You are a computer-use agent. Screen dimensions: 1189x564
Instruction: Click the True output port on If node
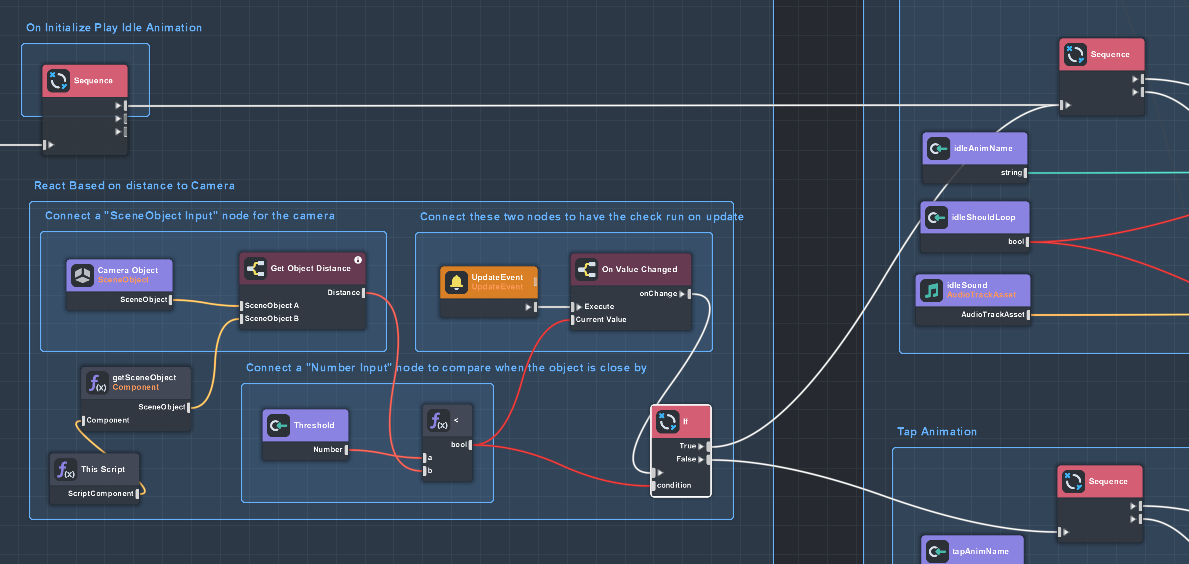click(707, 446)
